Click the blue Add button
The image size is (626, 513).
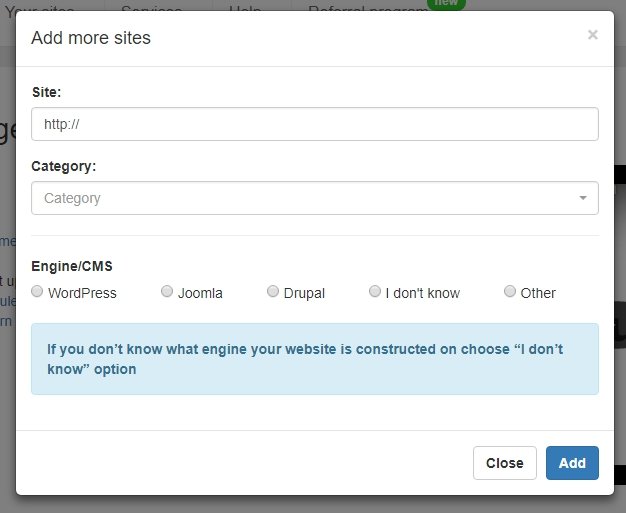(572, 463)
